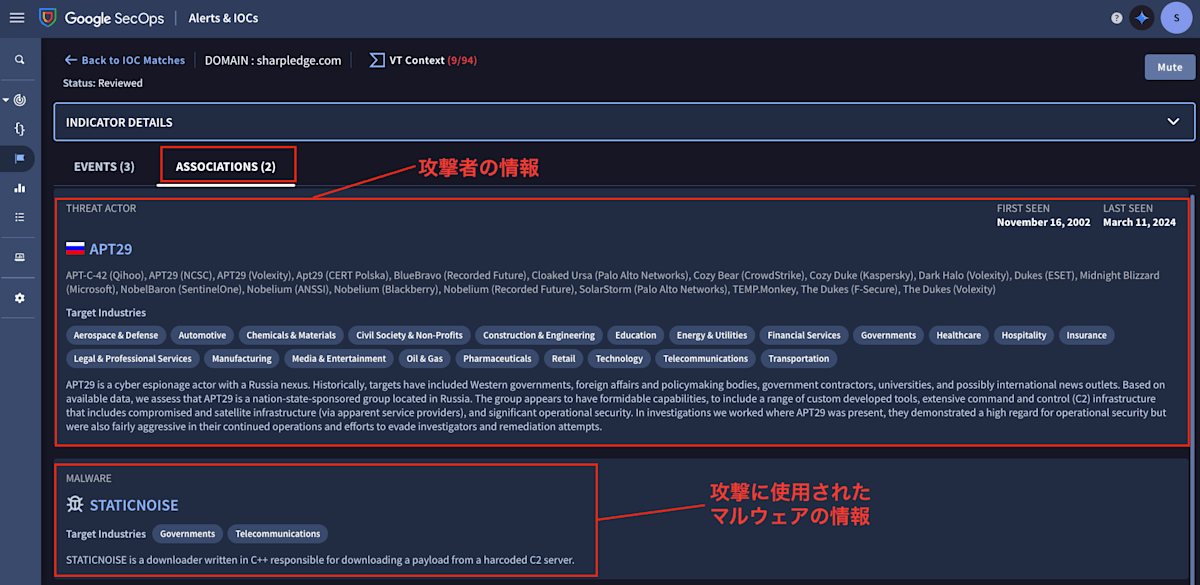Open the bar chart dashboards icon
Image resolution: width=1200 pixels, height=585 pixels.
[x=19, y=188]
